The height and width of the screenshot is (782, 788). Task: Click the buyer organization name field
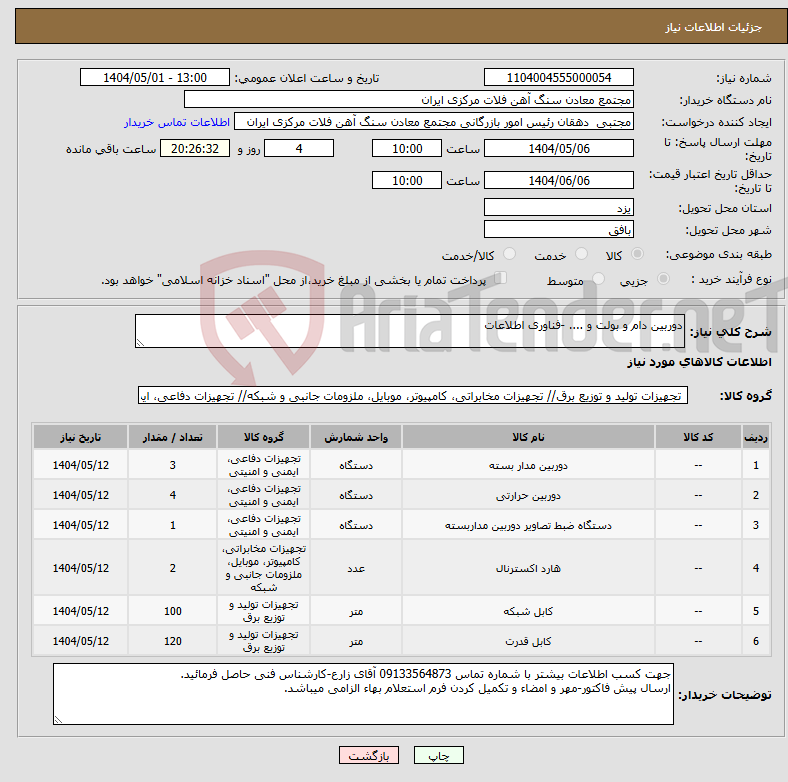[409, 100]
